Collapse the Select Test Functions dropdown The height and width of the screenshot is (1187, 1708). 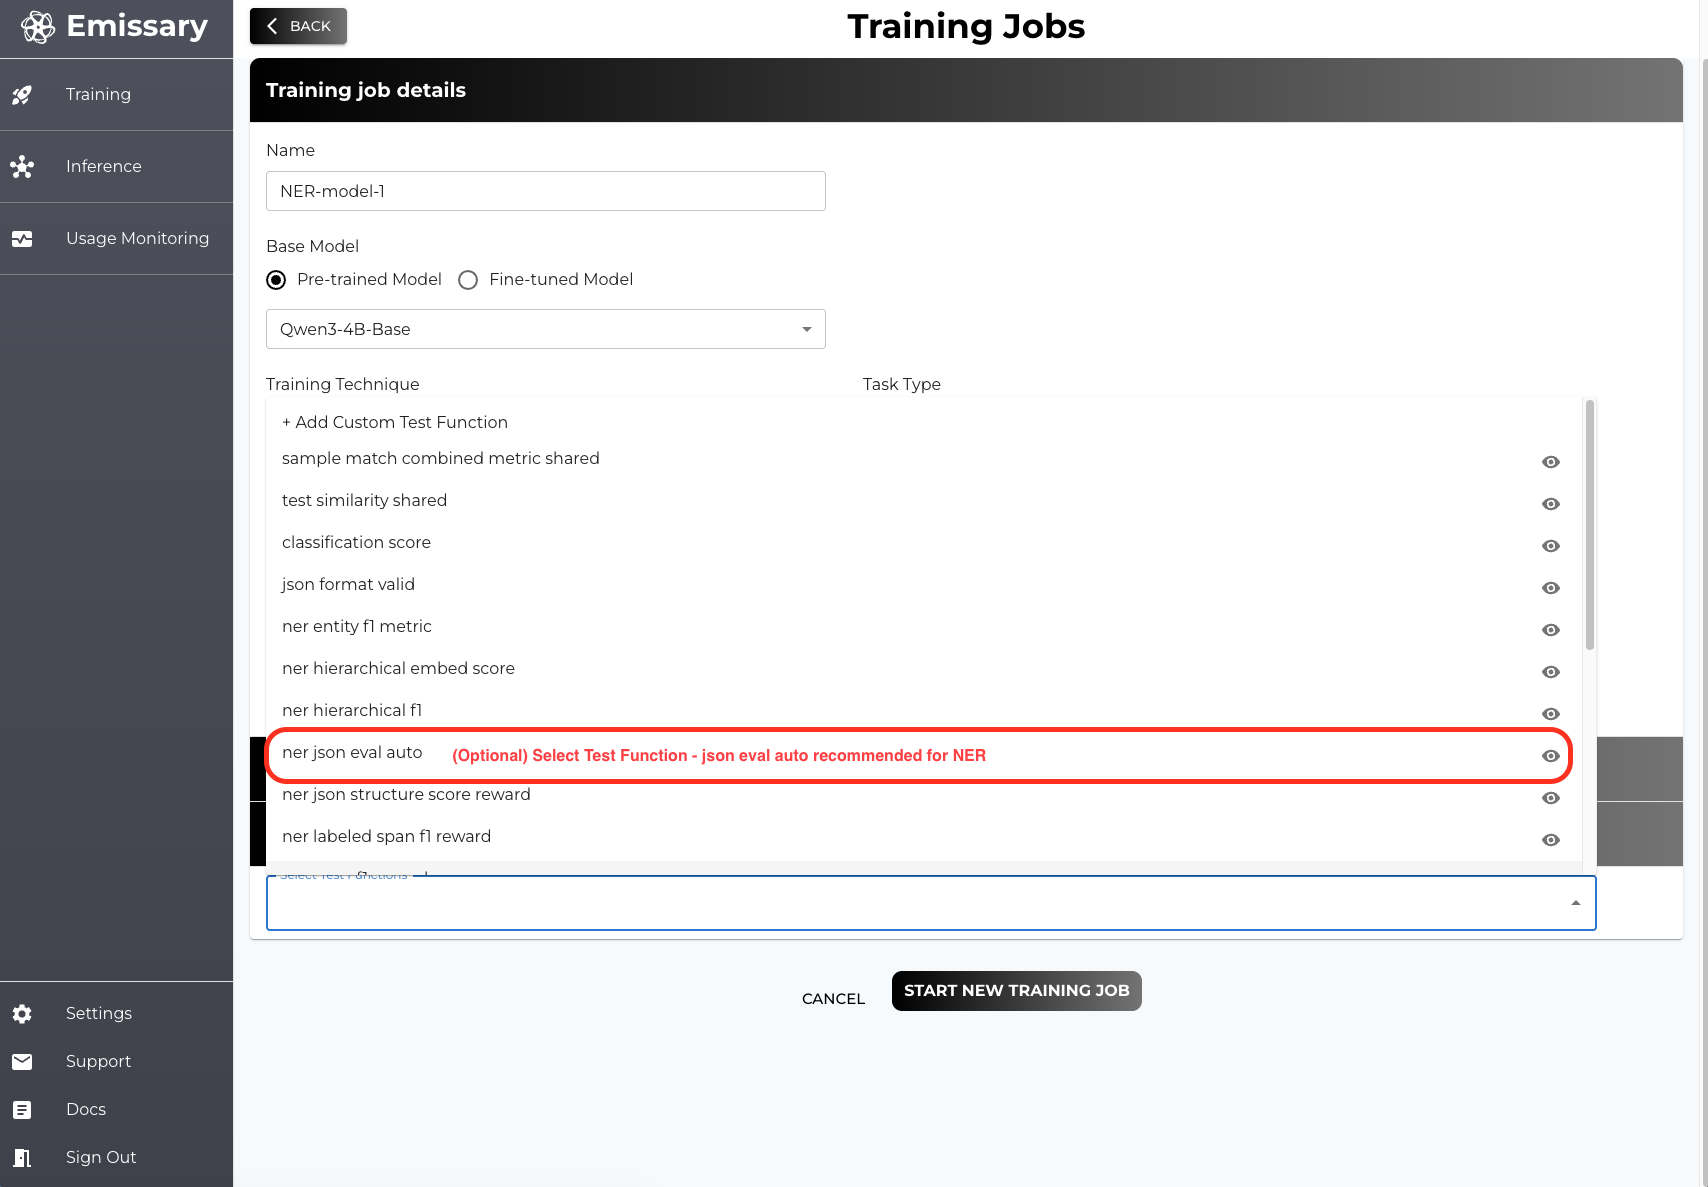click(1575, 903)
